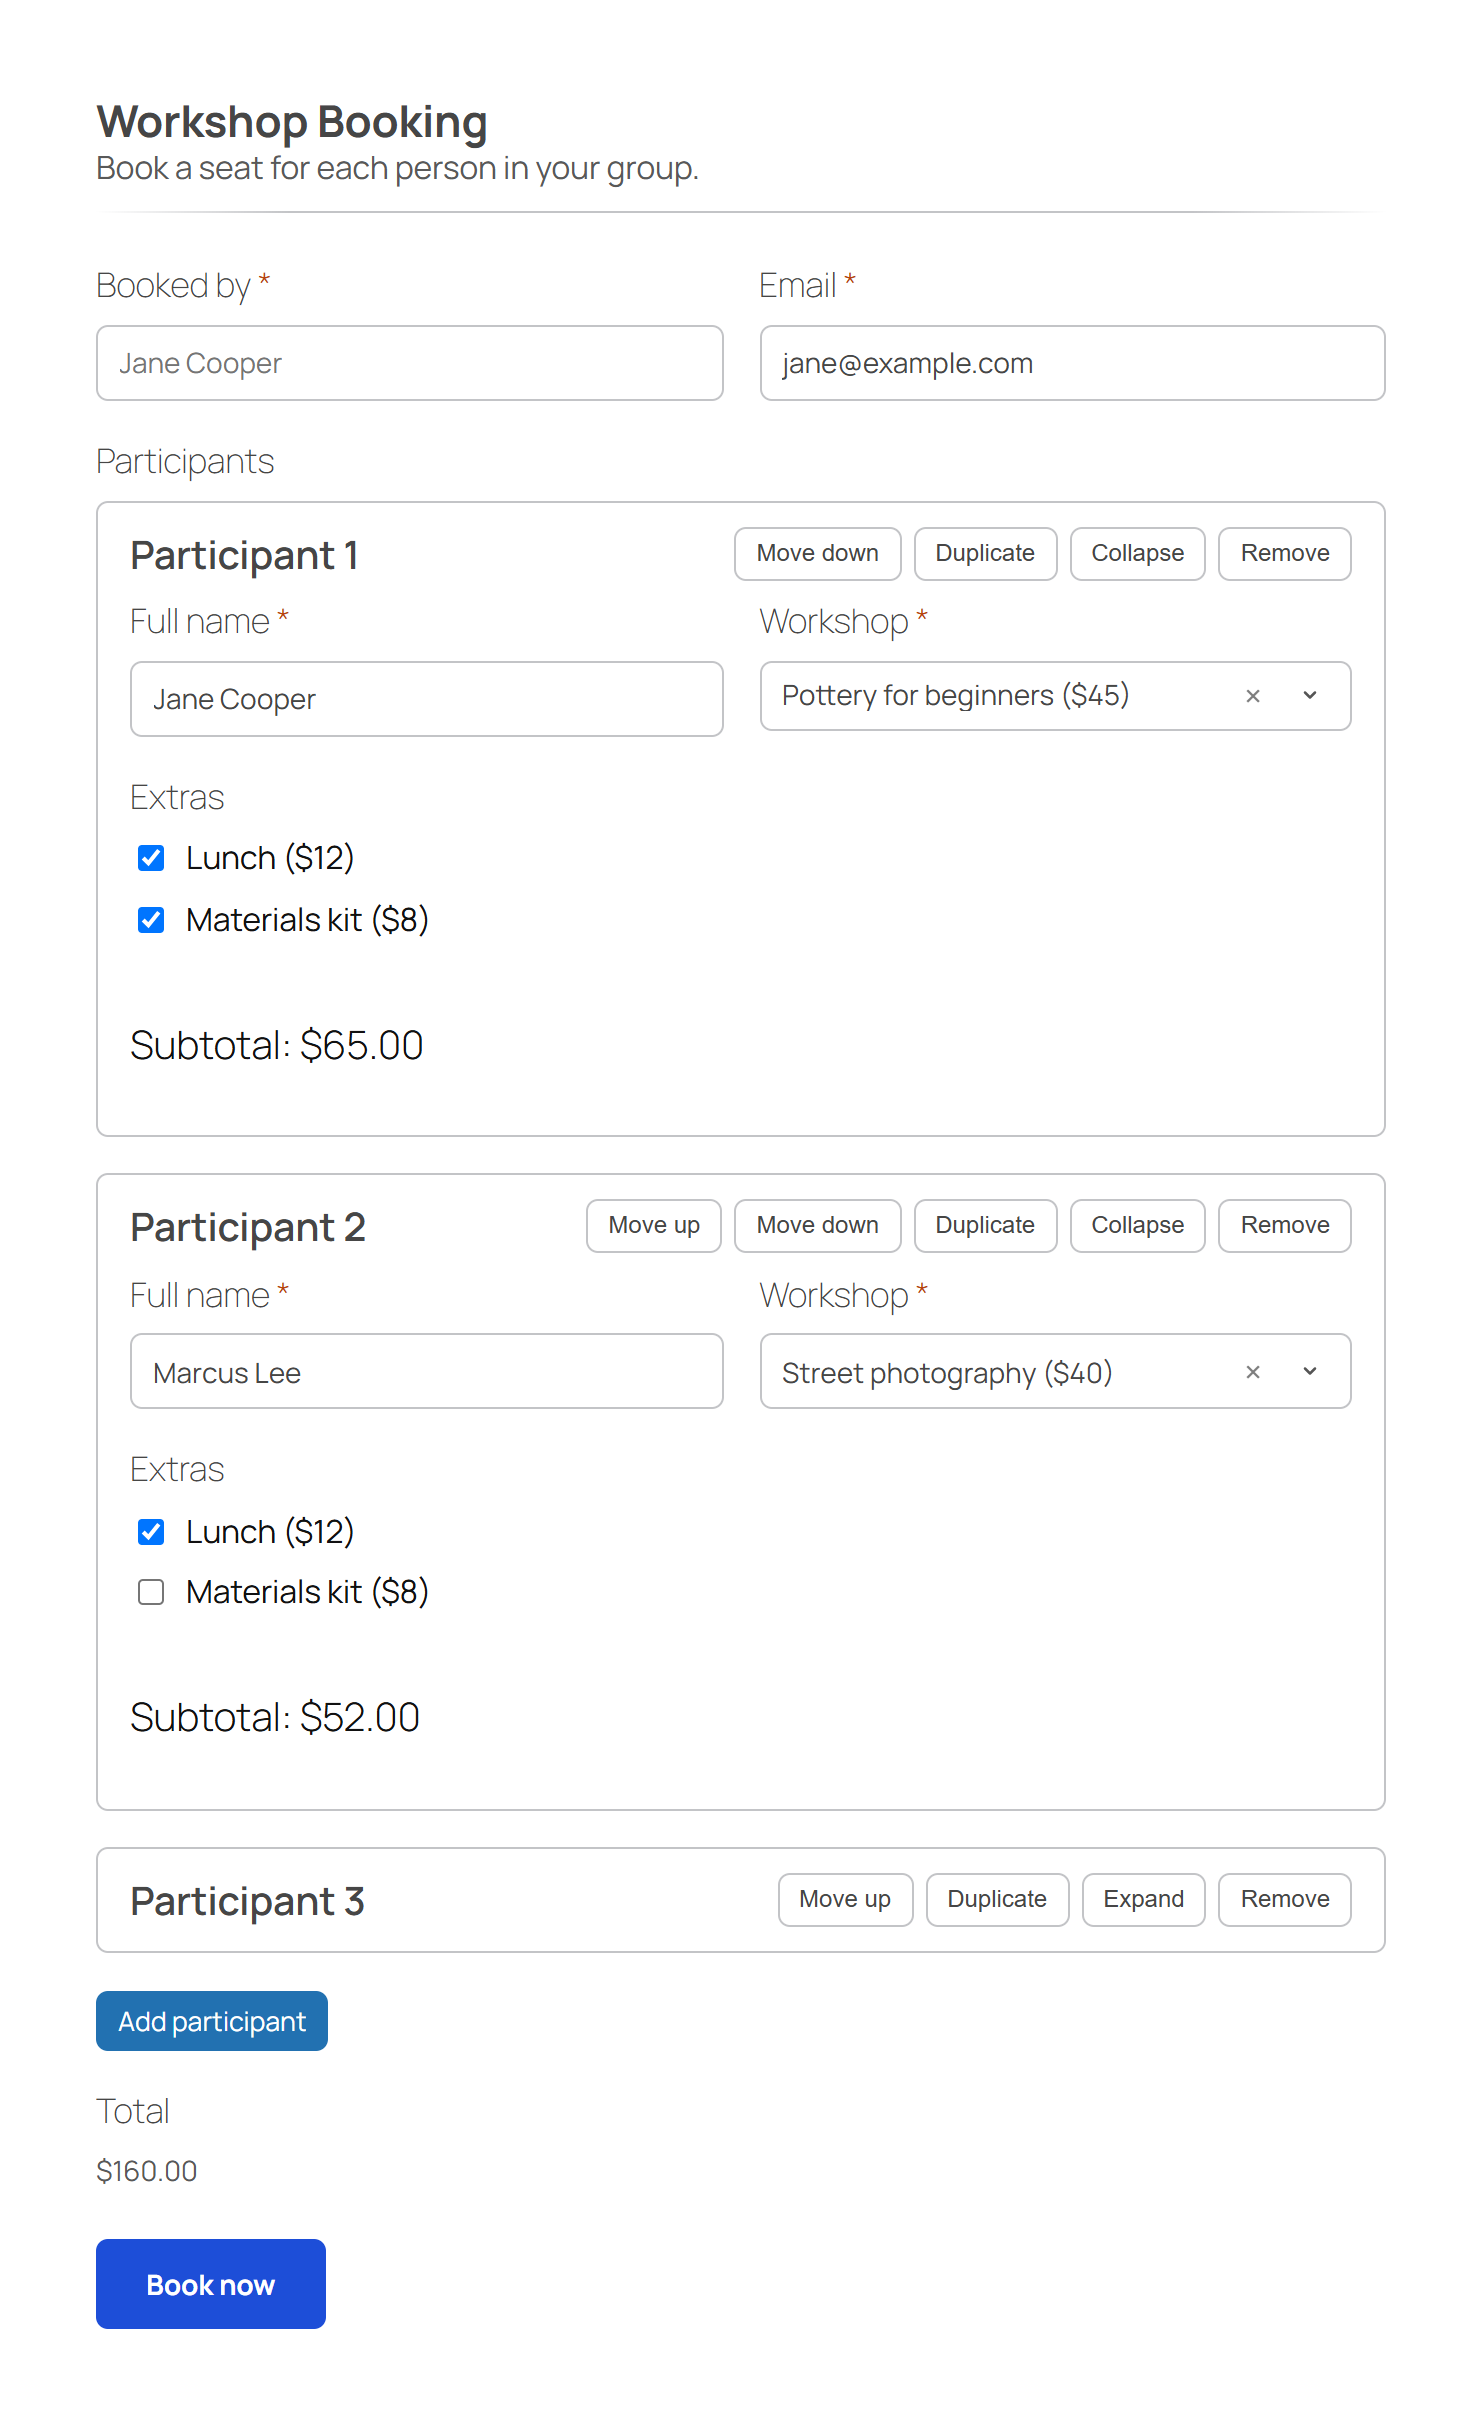
Task: Select Street photography ($40) workshop text
Action: [947, 1373]
